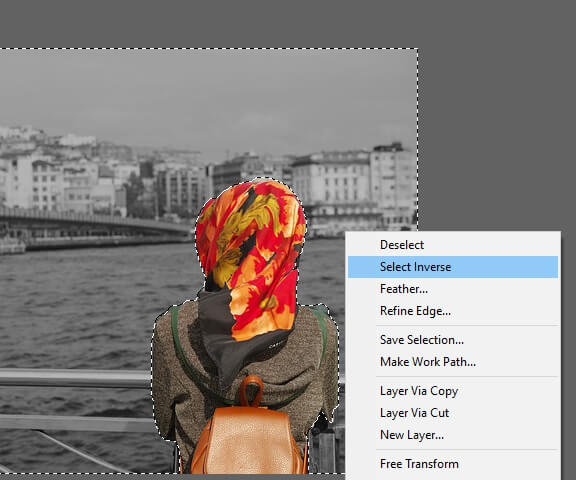Choose Layer Via Cut

coord(453,413)
